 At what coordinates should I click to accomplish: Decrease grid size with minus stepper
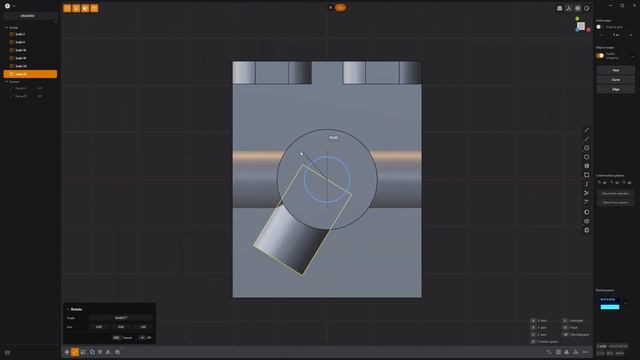point(600,35)
